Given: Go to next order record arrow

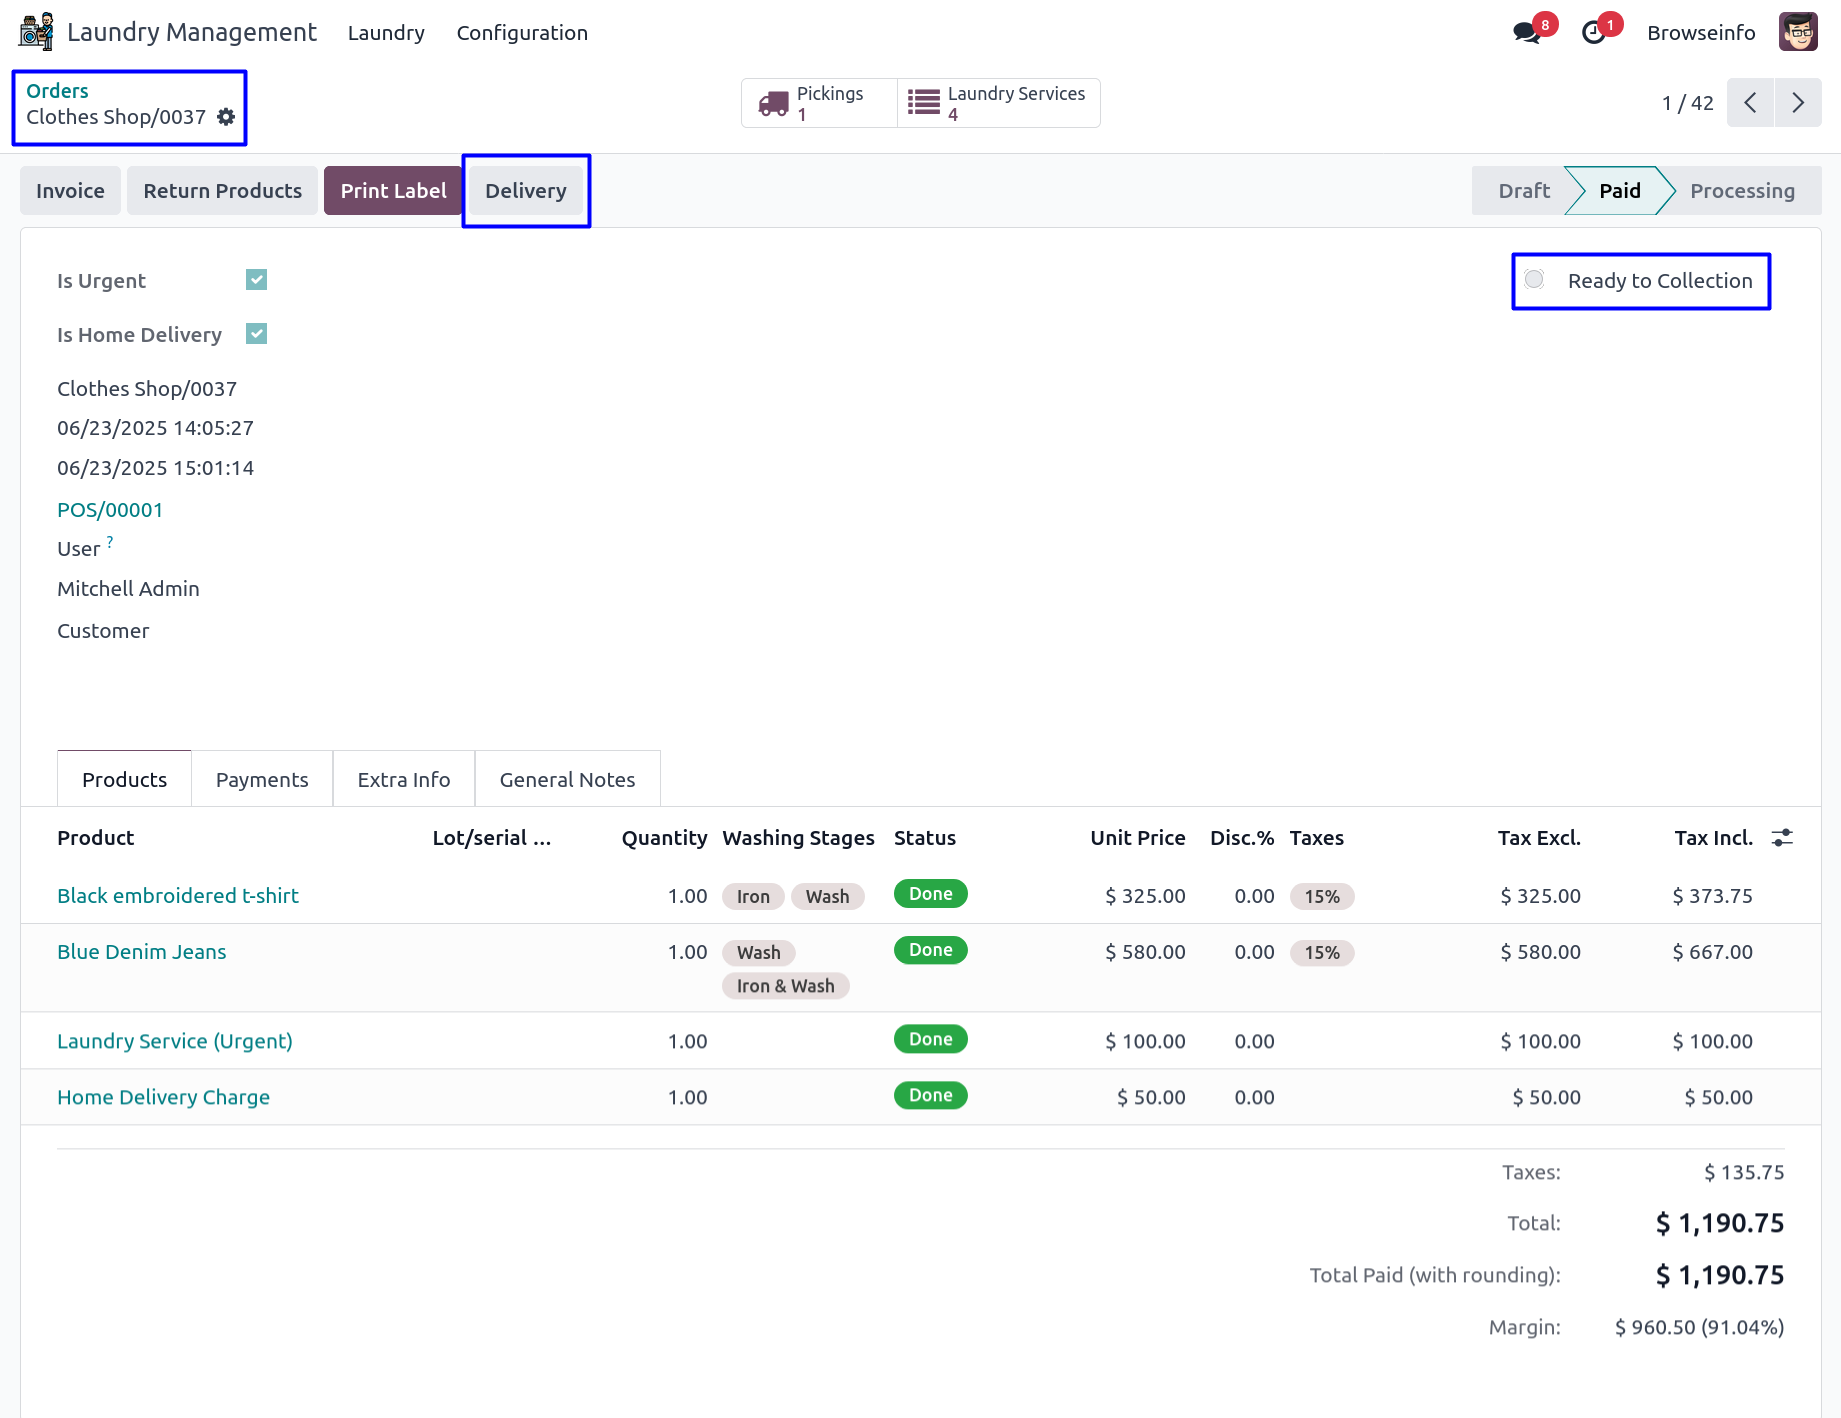Looking at the screenshot, I should (1797, 103).
